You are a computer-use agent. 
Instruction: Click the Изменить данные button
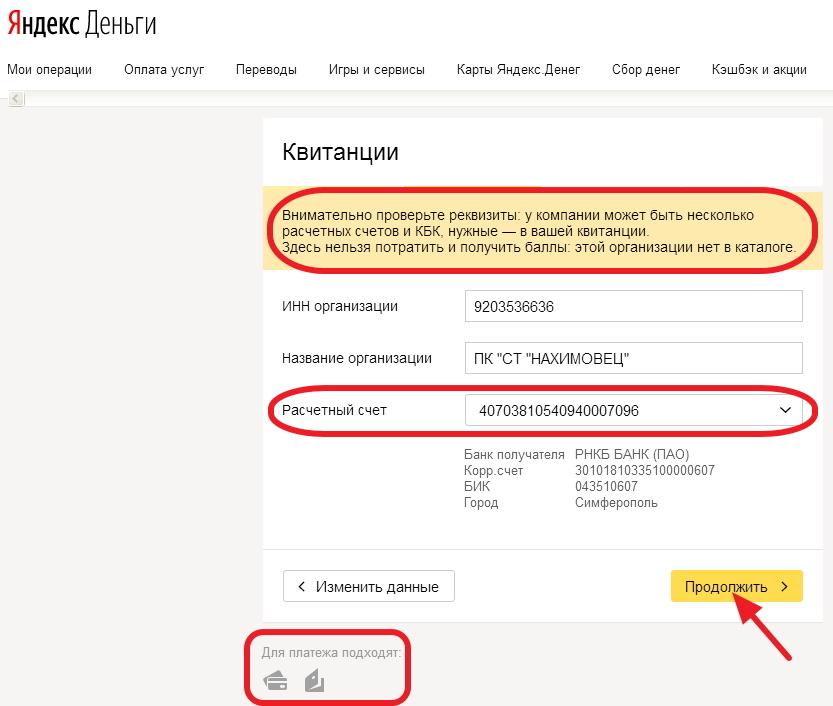click(368, 587)
